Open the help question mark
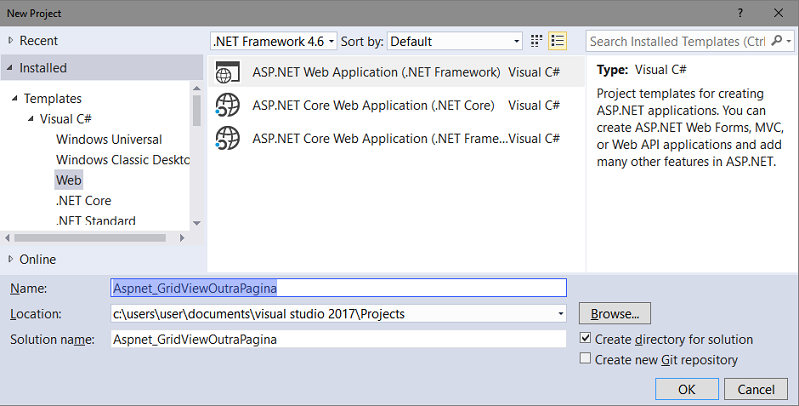This screenshot has height=406, width=799. (x=740, y=13)
